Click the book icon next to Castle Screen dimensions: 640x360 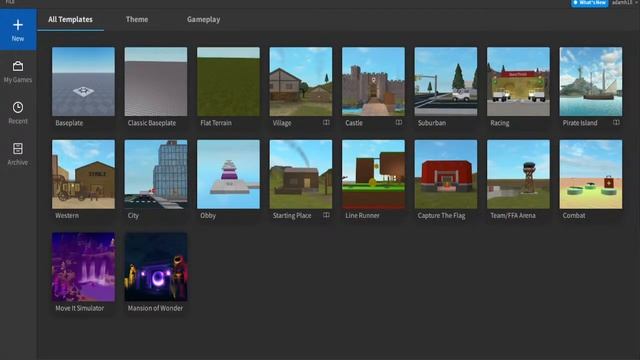click(399, 122)
